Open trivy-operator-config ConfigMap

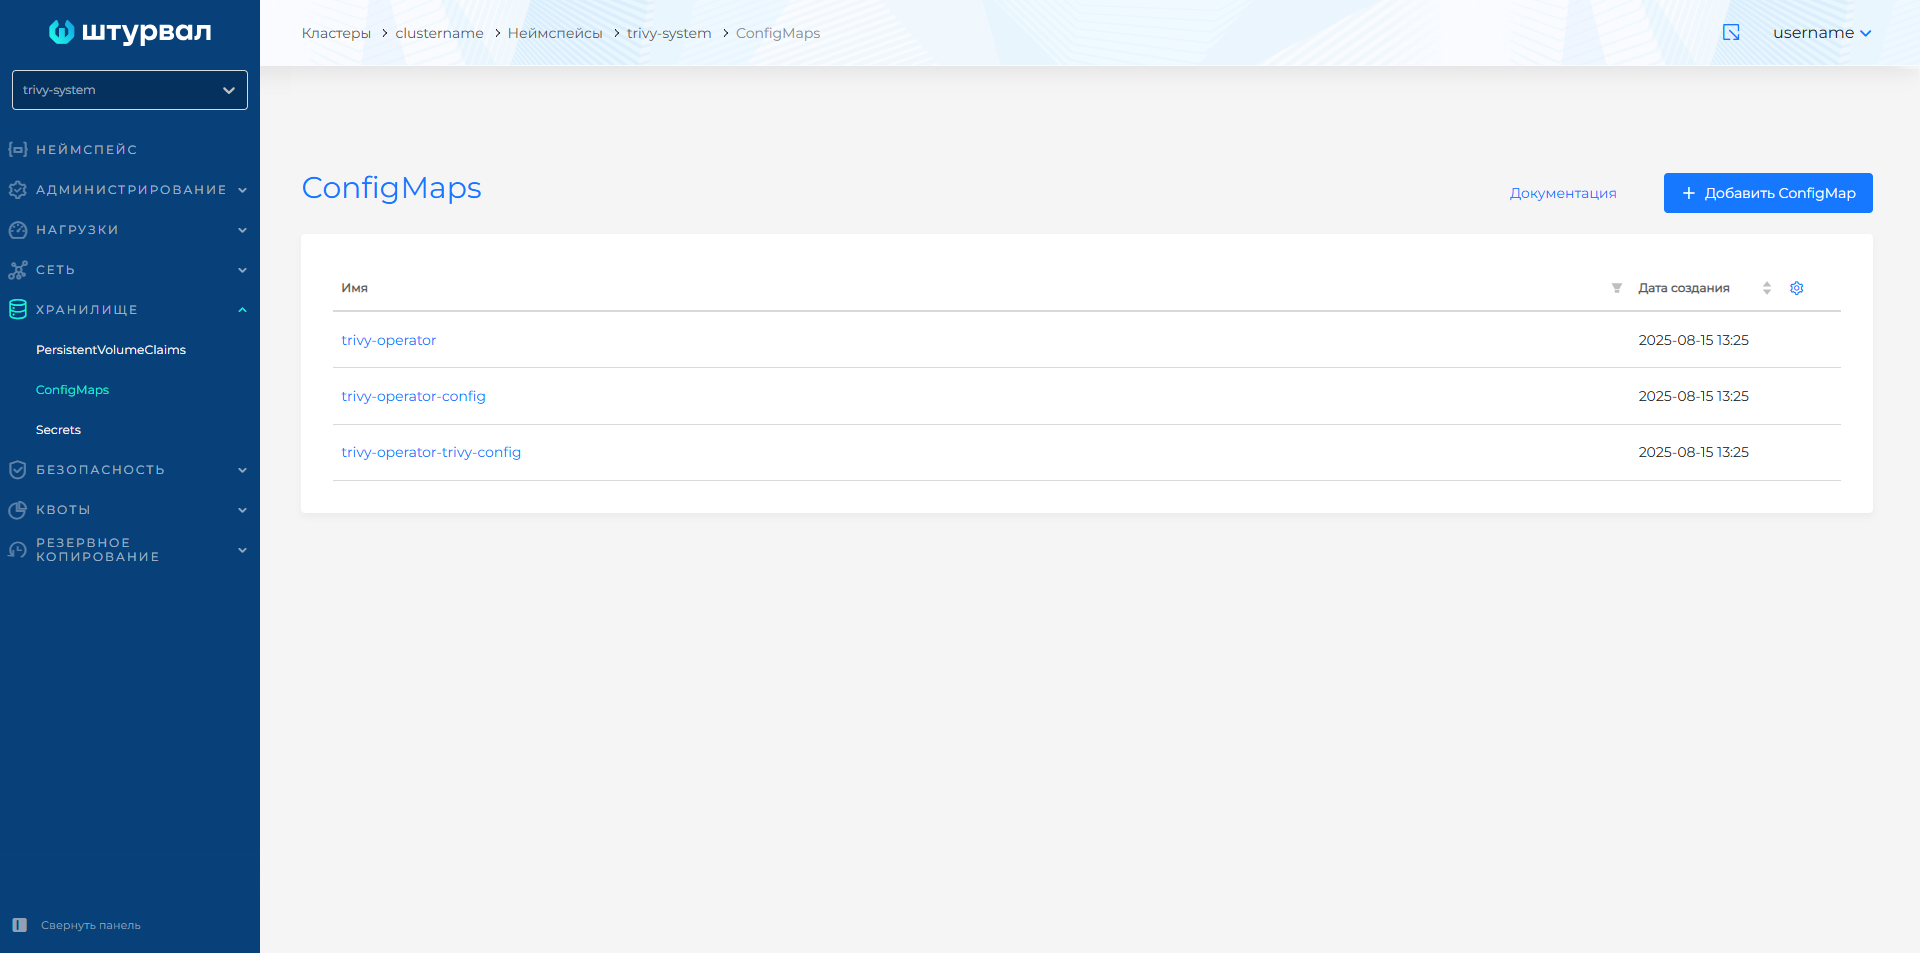click(413, 396)
